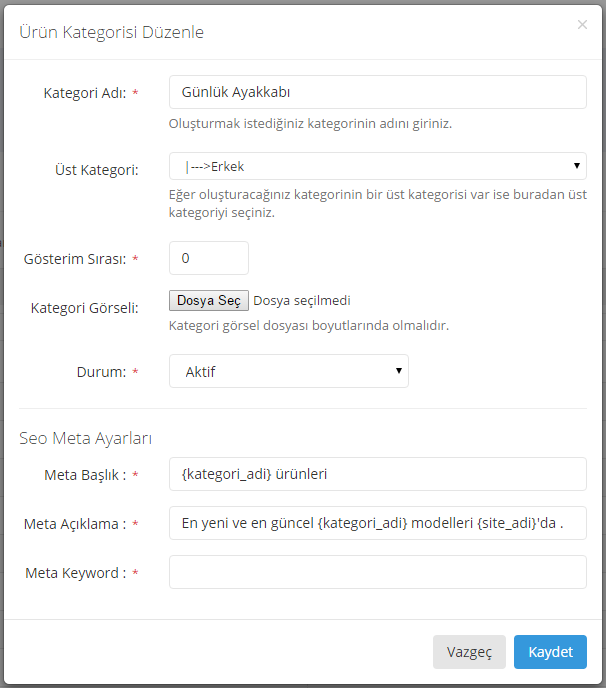Select the Meta Açıklama input box

pyautogui.click(x=377, y=522)
